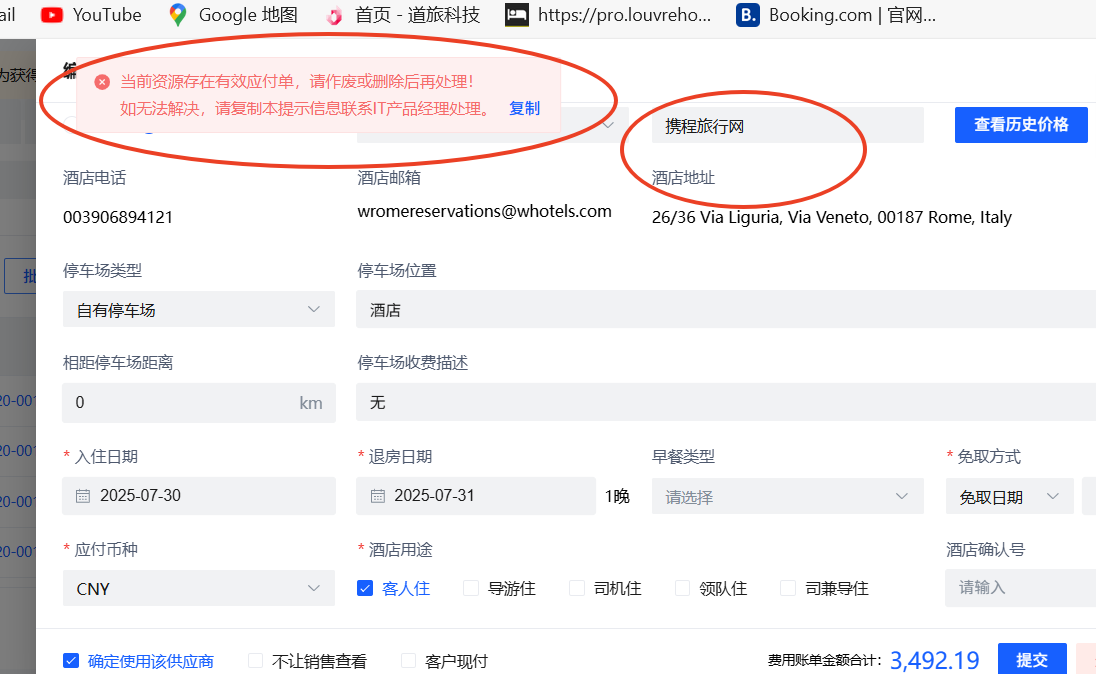Check the 导游住 checkbox

[x=471, y=588]
